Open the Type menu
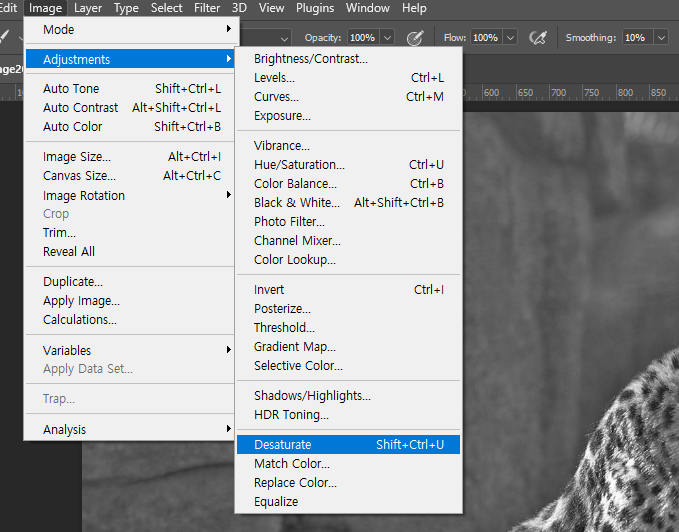 point(126,8)
